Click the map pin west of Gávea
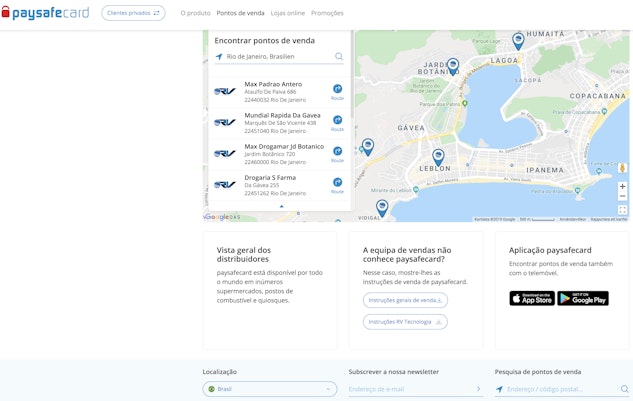Image resolution: width=633 pixels, height=401 pixels. point(367,147)
